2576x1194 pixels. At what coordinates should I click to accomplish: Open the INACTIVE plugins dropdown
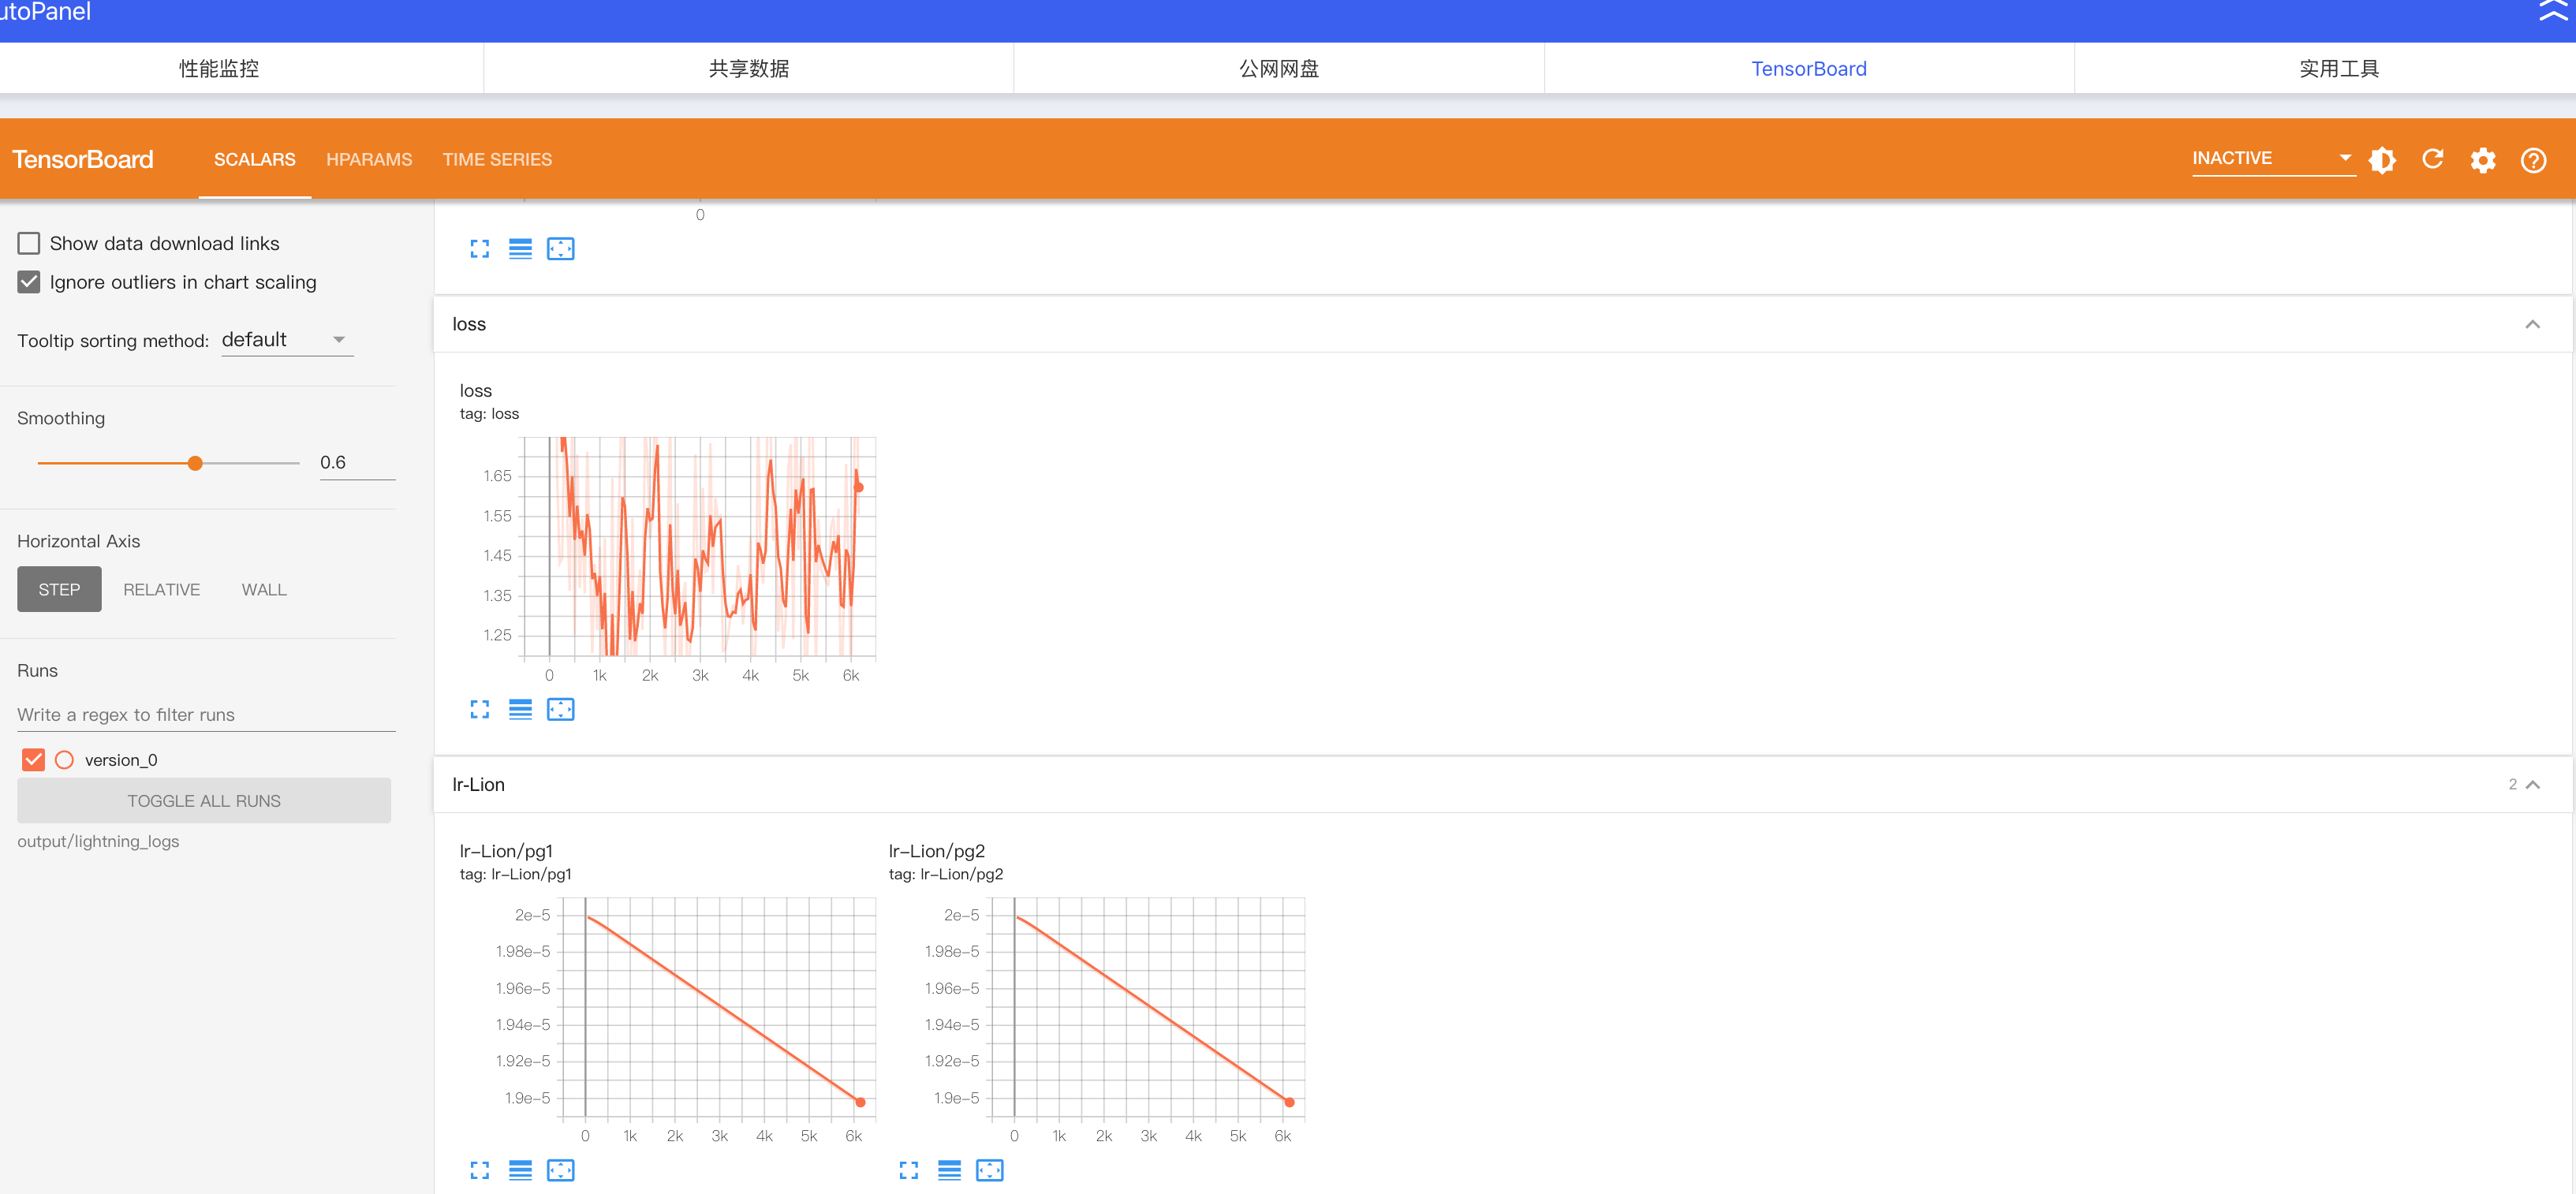2272,158
